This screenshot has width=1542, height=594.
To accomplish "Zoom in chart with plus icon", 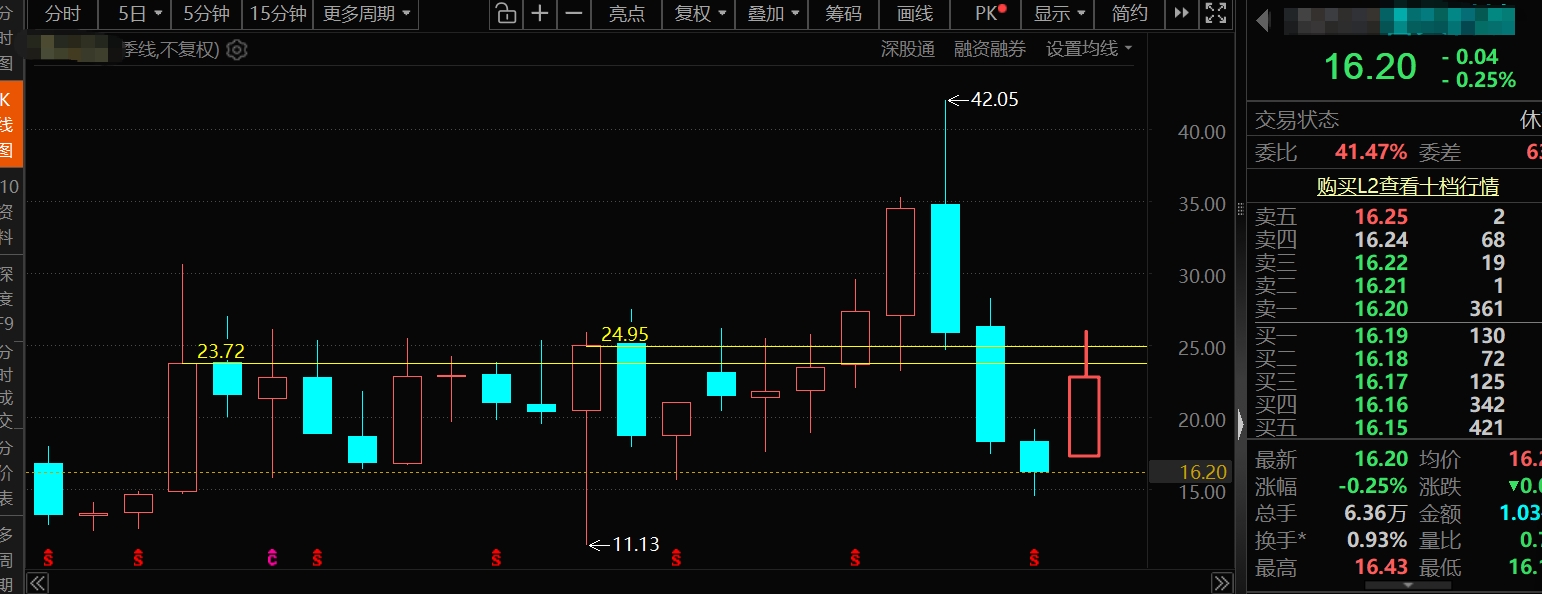I will [540, 13].
